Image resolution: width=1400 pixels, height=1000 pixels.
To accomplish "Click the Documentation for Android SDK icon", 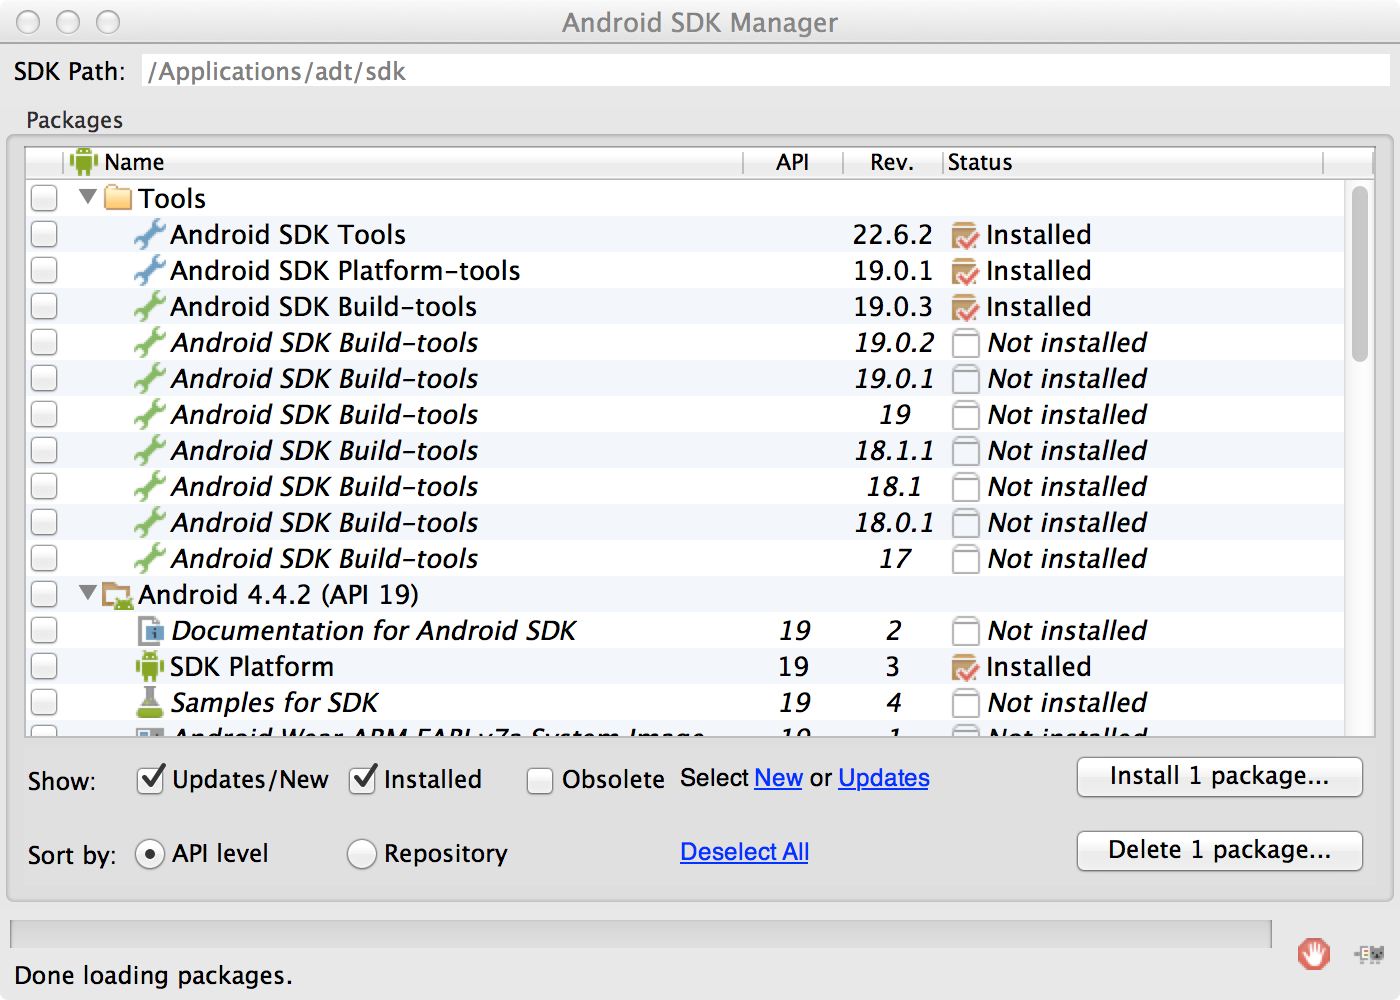I will click(150, 631).
